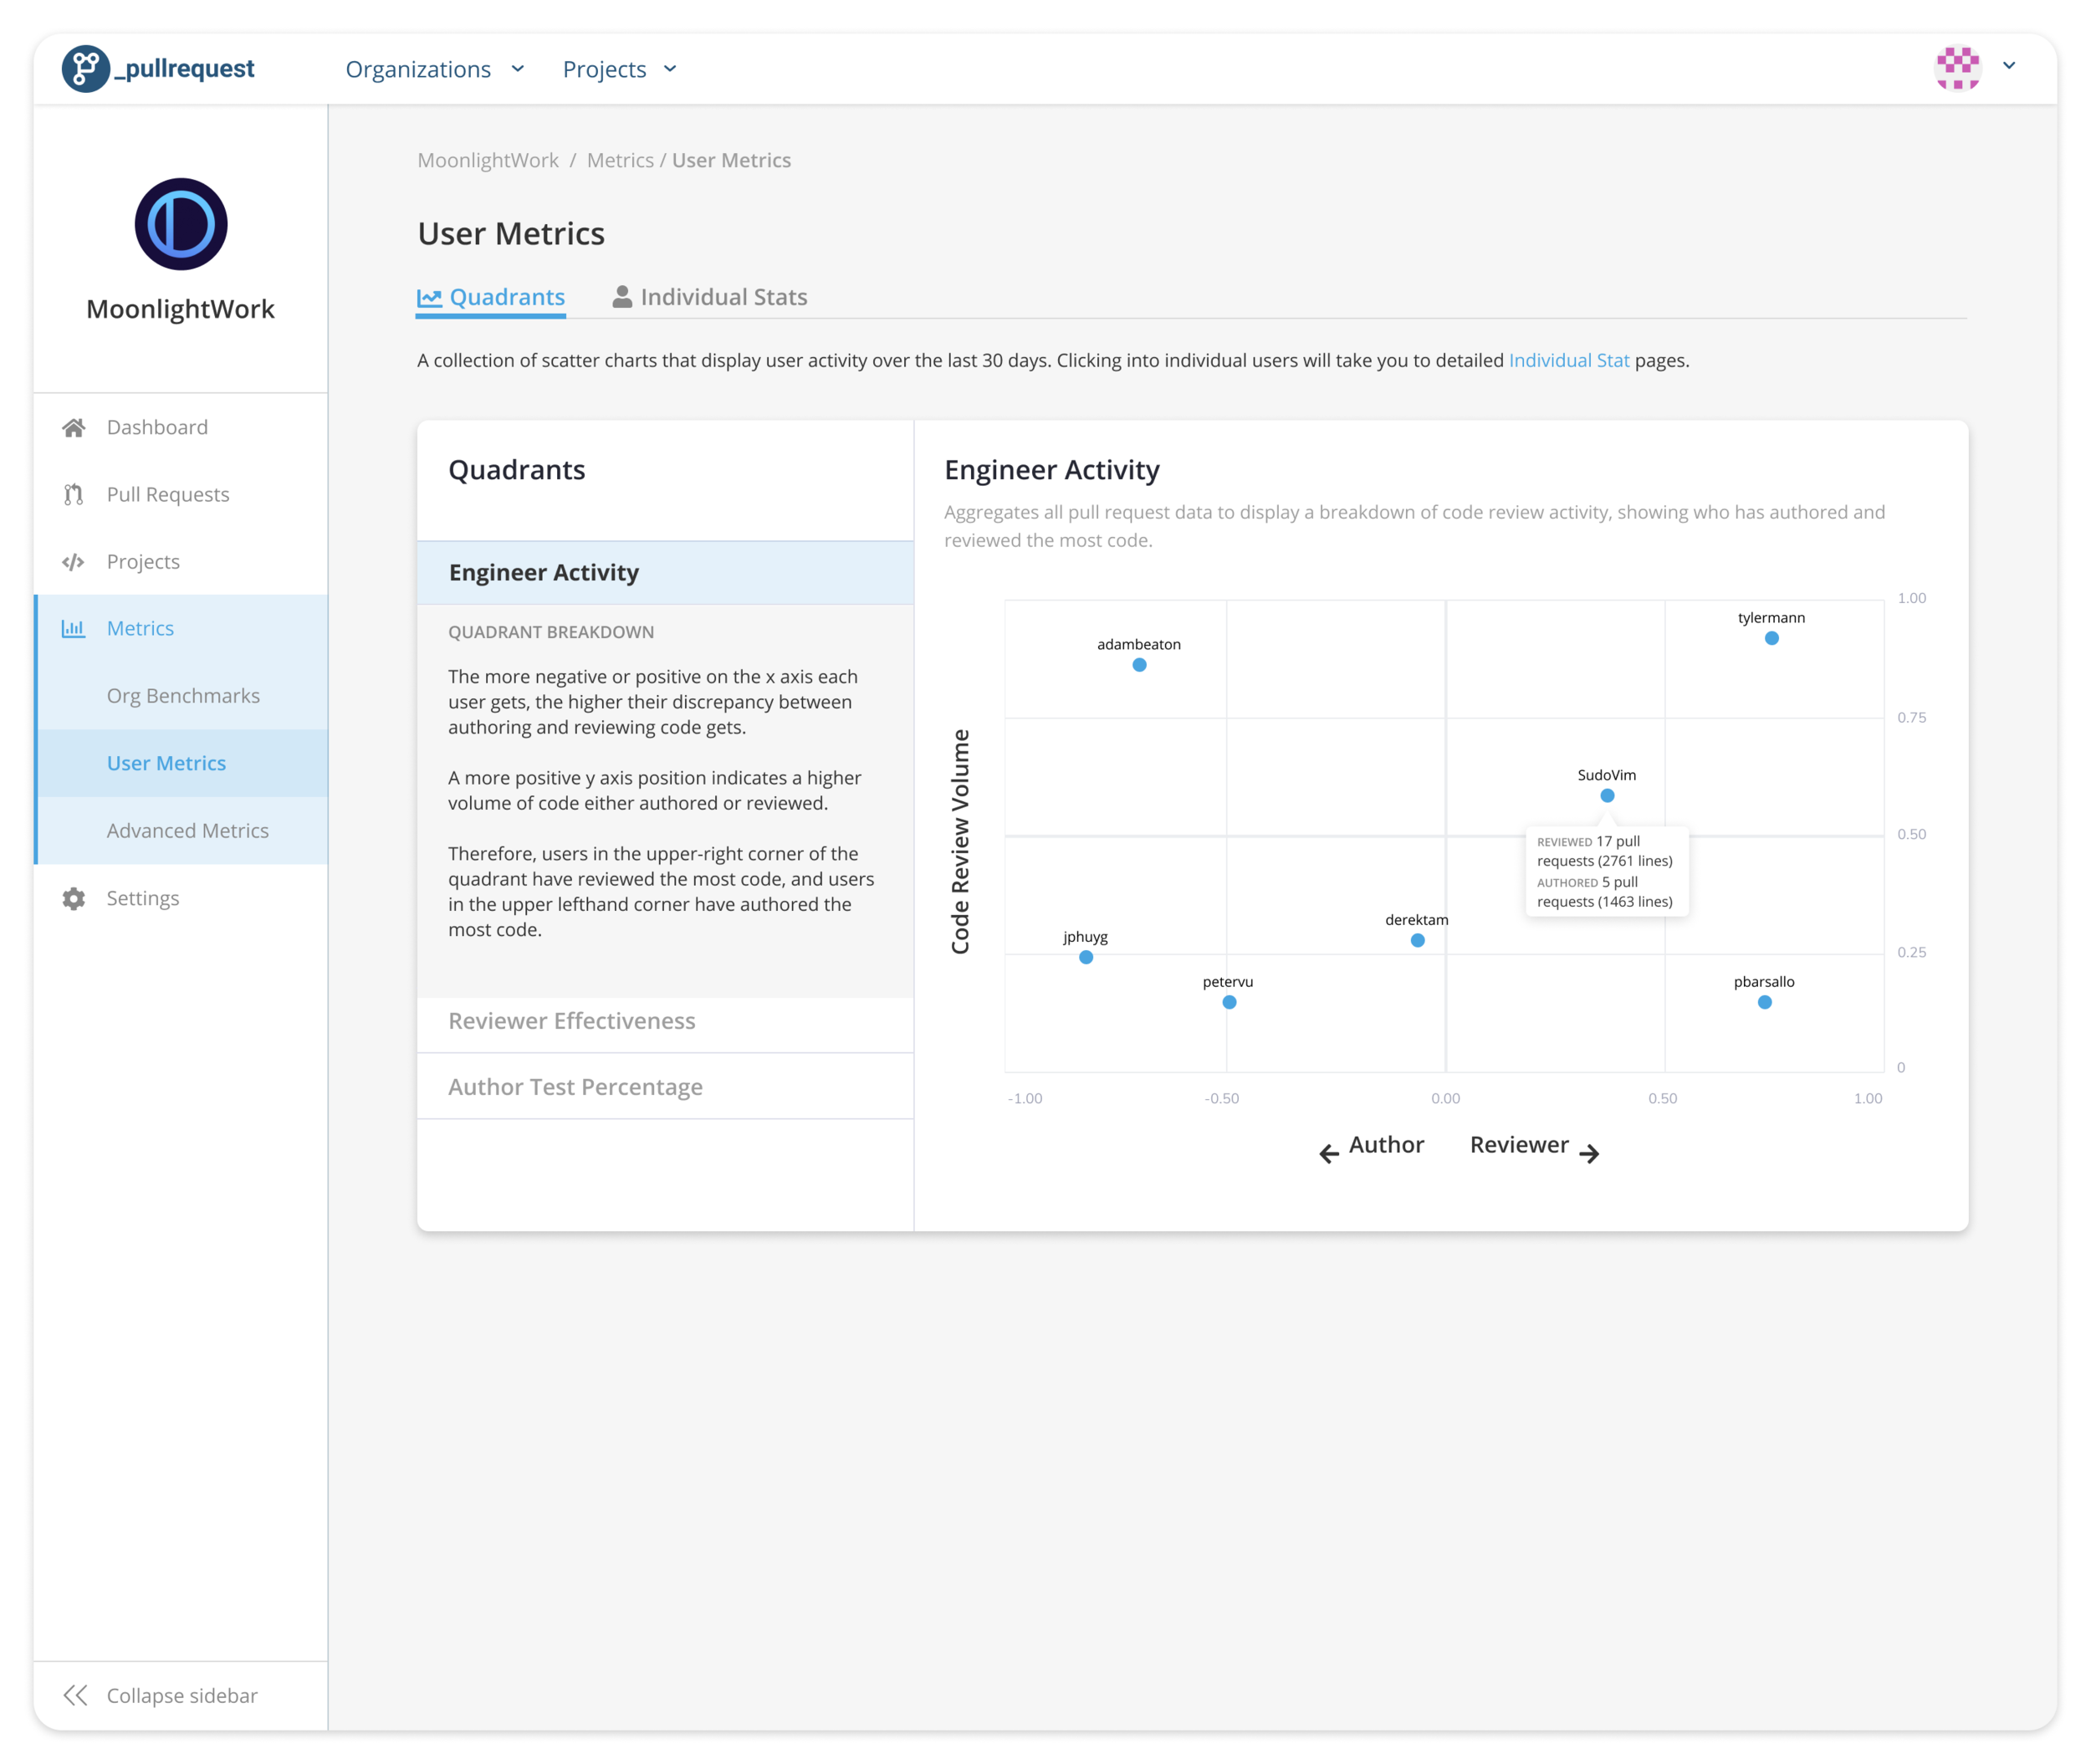Expand the Reviewer Effectiveness section

pos(665,1021)
